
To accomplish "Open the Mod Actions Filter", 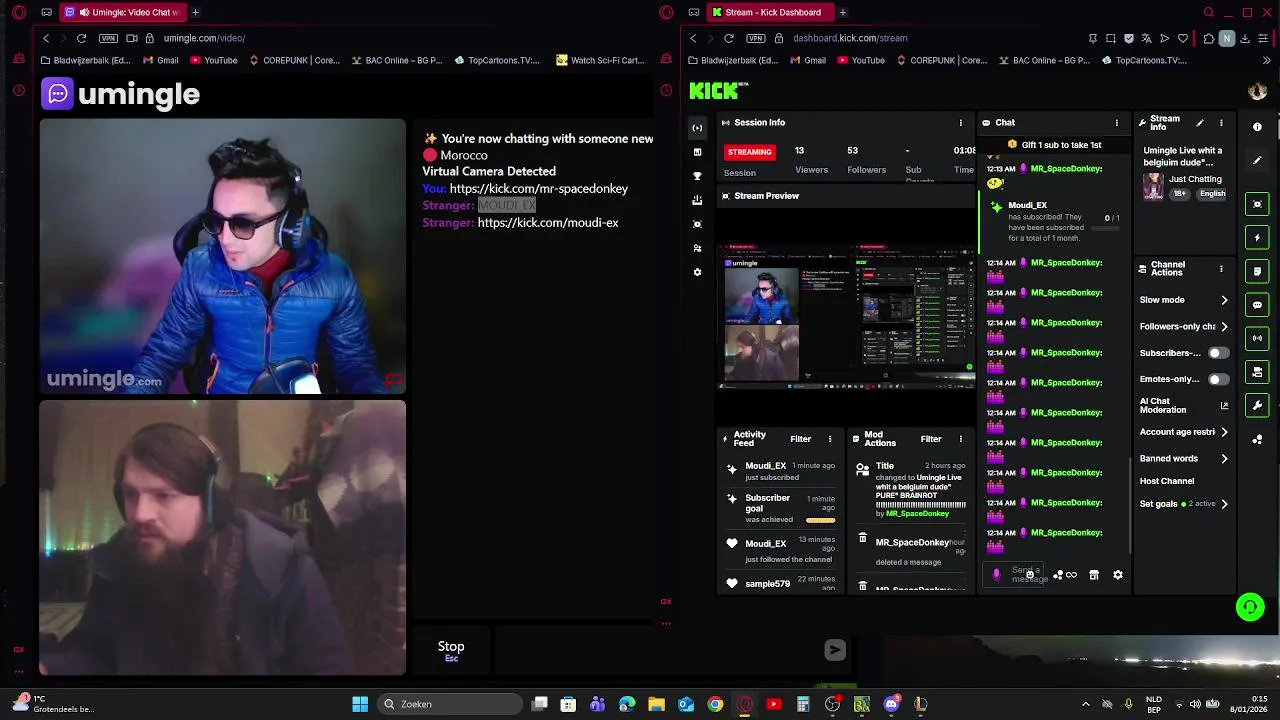I will (931, 439).
